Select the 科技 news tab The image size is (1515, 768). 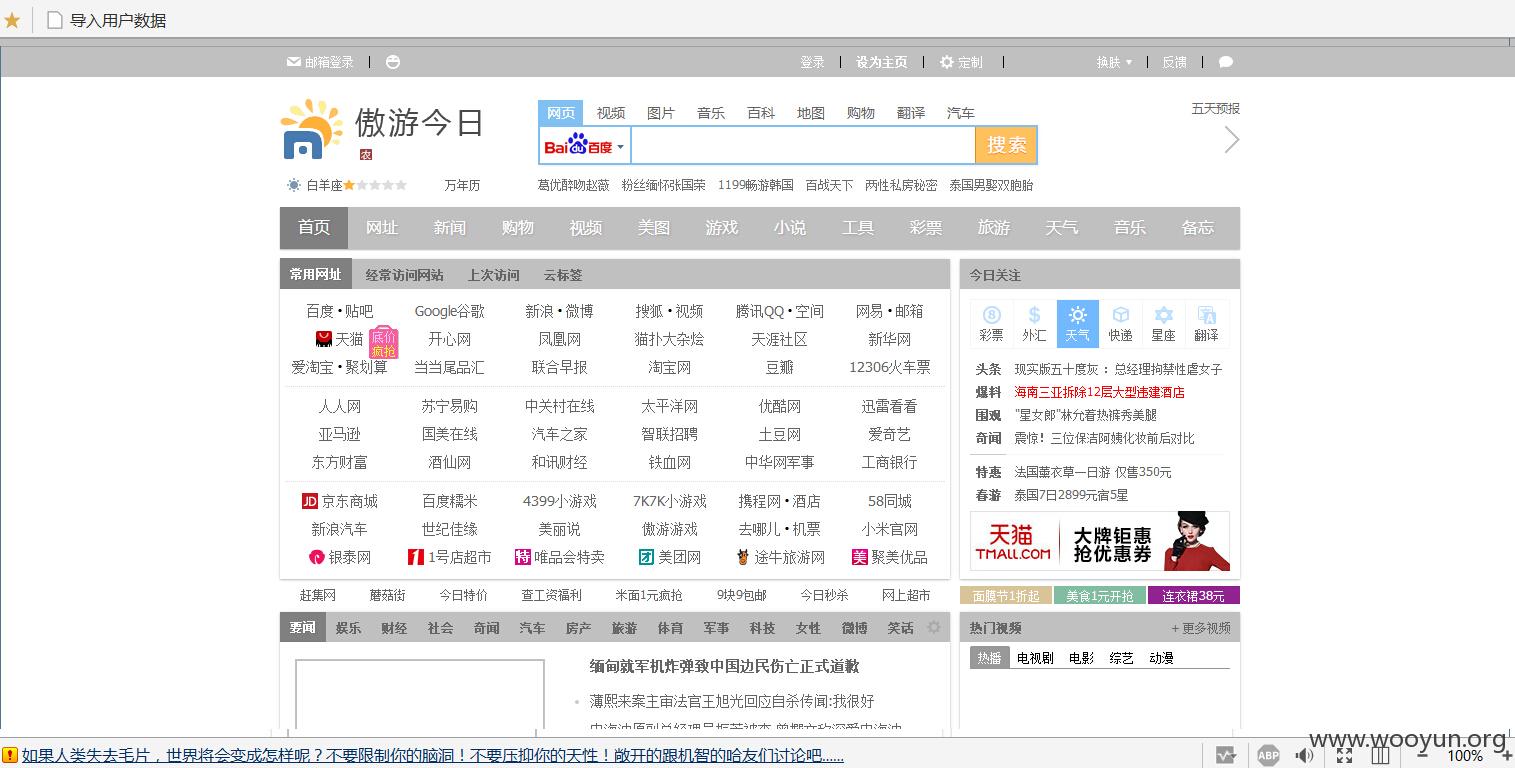(762, 628)
